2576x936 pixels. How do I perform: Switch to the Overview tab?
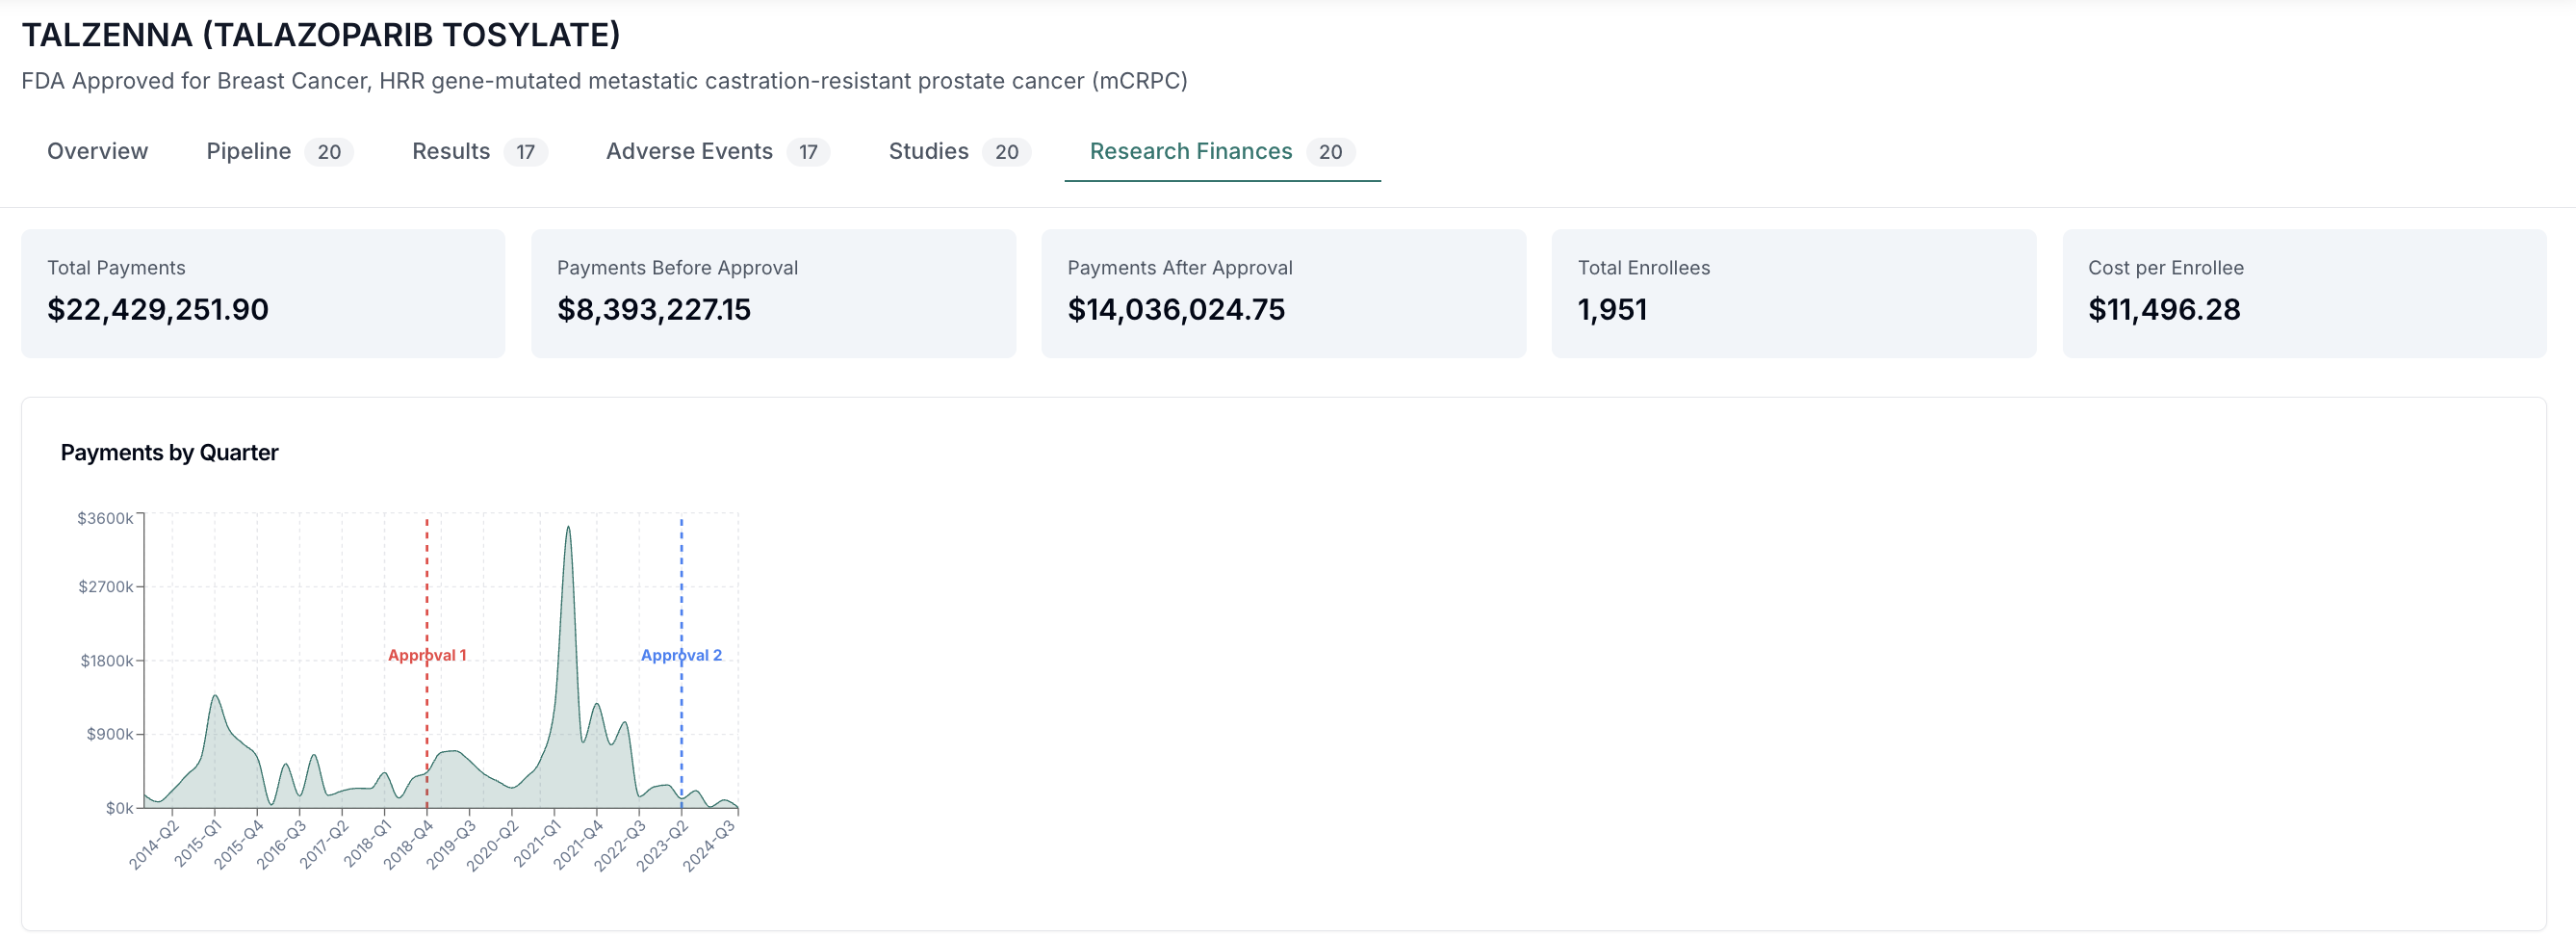(96, 152)
